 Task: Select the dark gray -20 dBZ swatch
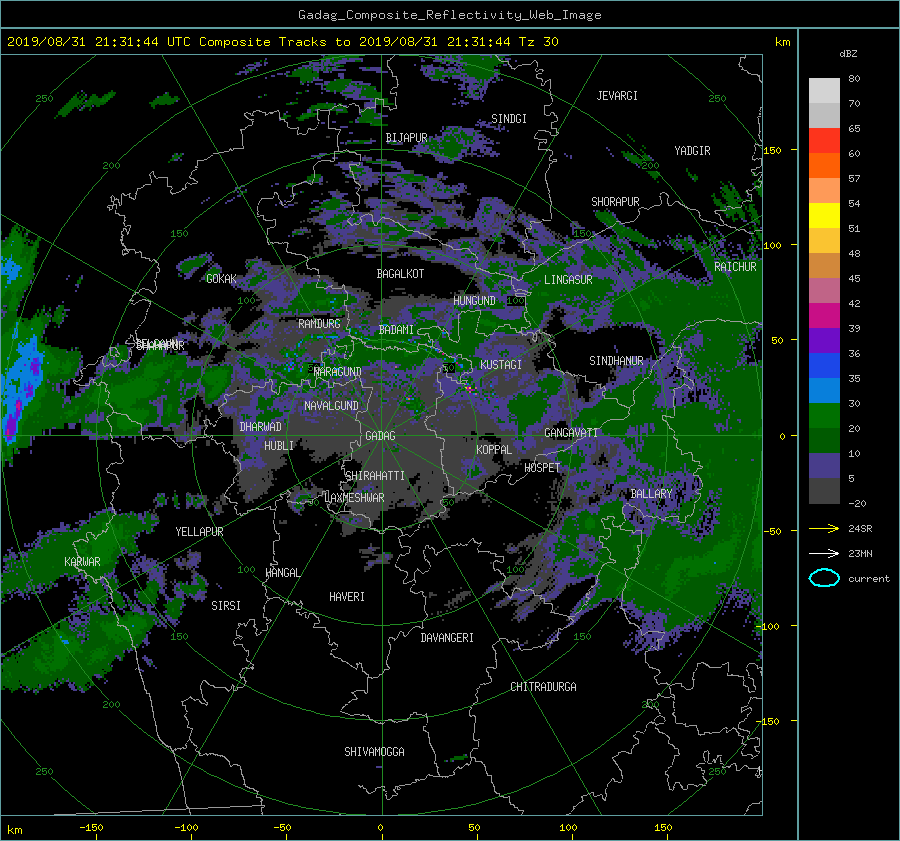(x=824, y=491)
